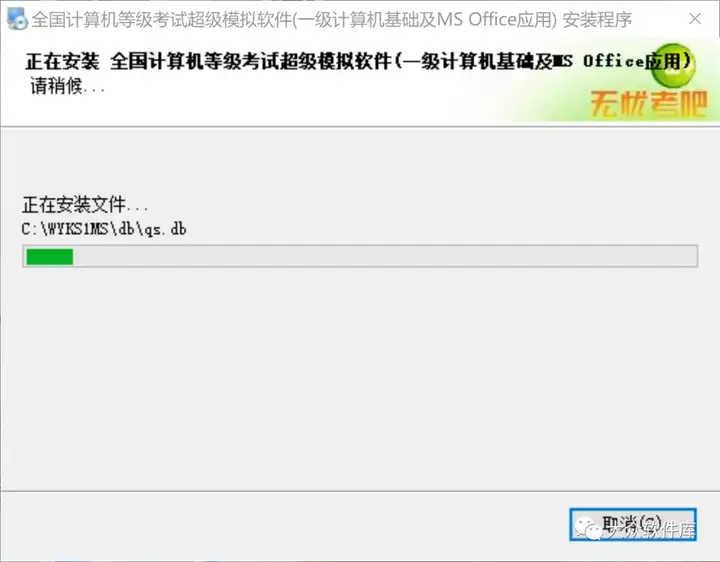Click 安装程序 at the end of the title bar text
Viewport: 720px width, 562px height.
point(597,20)
